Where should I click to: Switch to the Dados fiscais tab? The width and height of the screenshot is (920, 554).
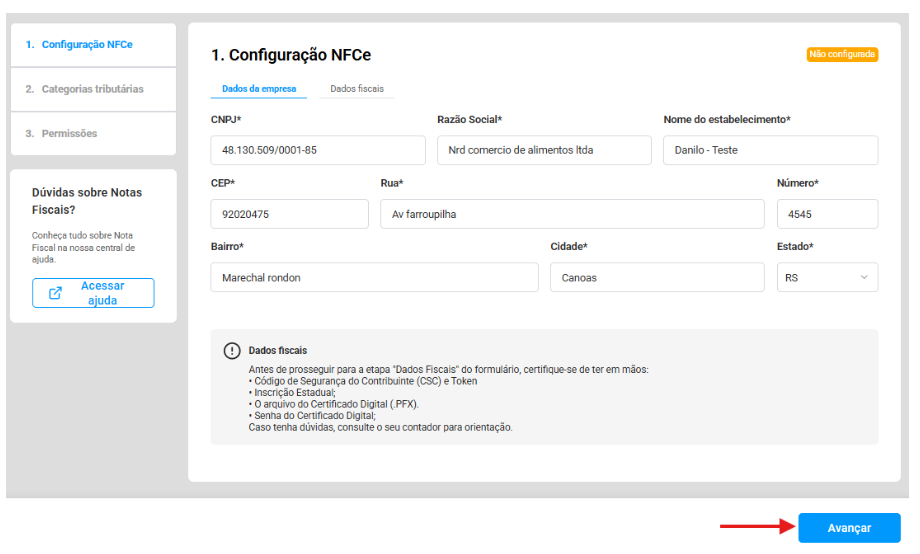click(x=357, y=89)
